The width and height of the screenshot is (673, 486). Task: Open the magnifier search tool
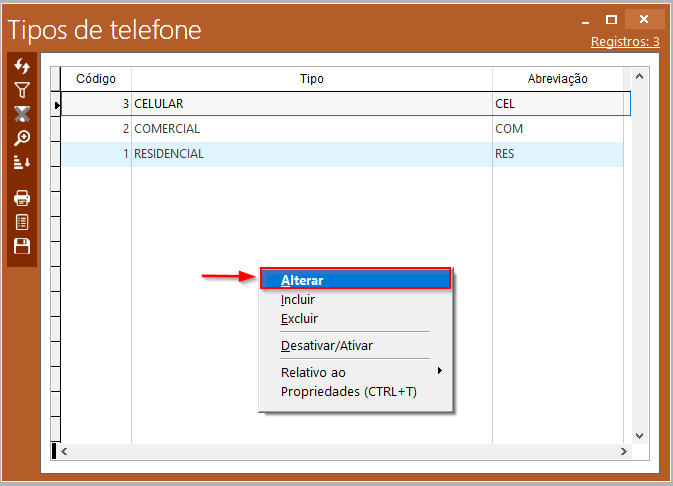[22, 138]
